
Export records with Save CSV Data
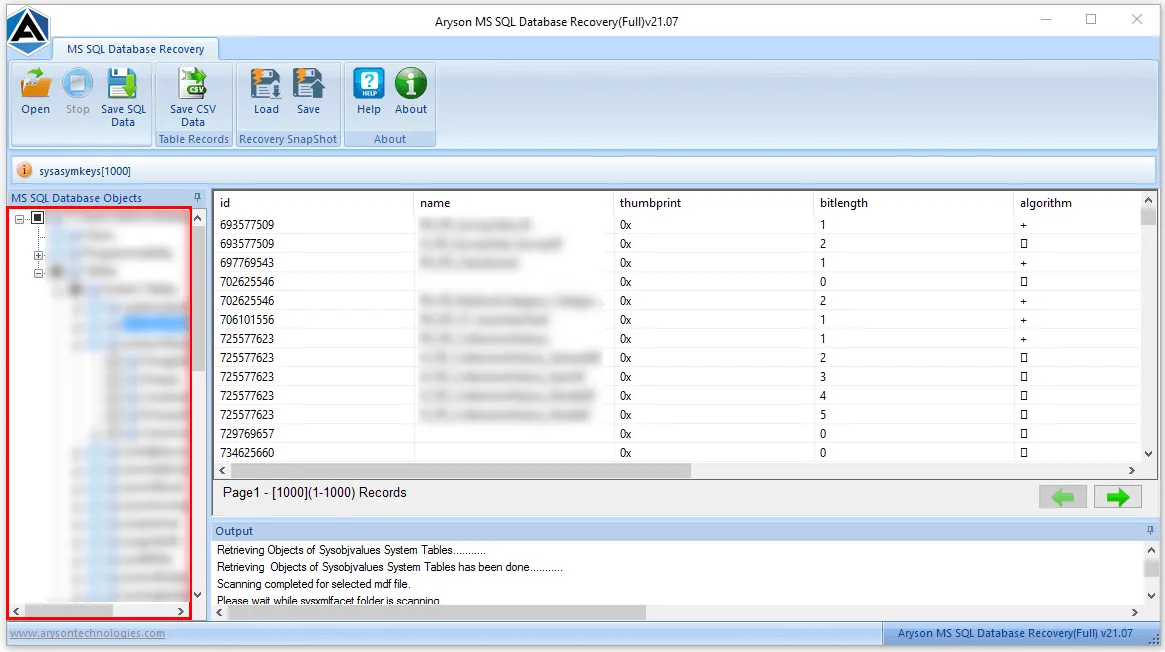pyautogui.click(x=192, y=97)
